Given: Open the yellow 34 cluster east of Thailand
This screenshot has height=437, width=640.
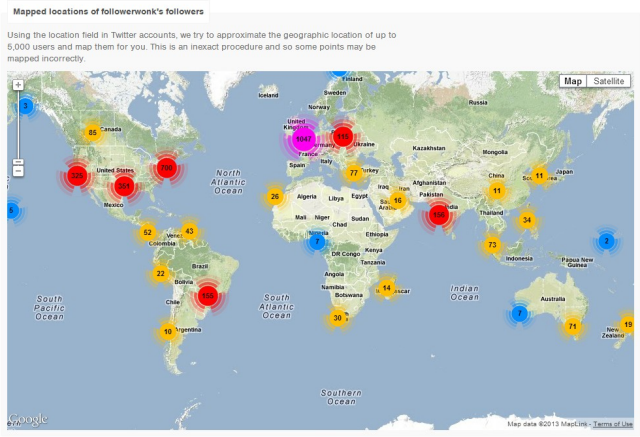Looking at the screenshot, I should (527, 220).
